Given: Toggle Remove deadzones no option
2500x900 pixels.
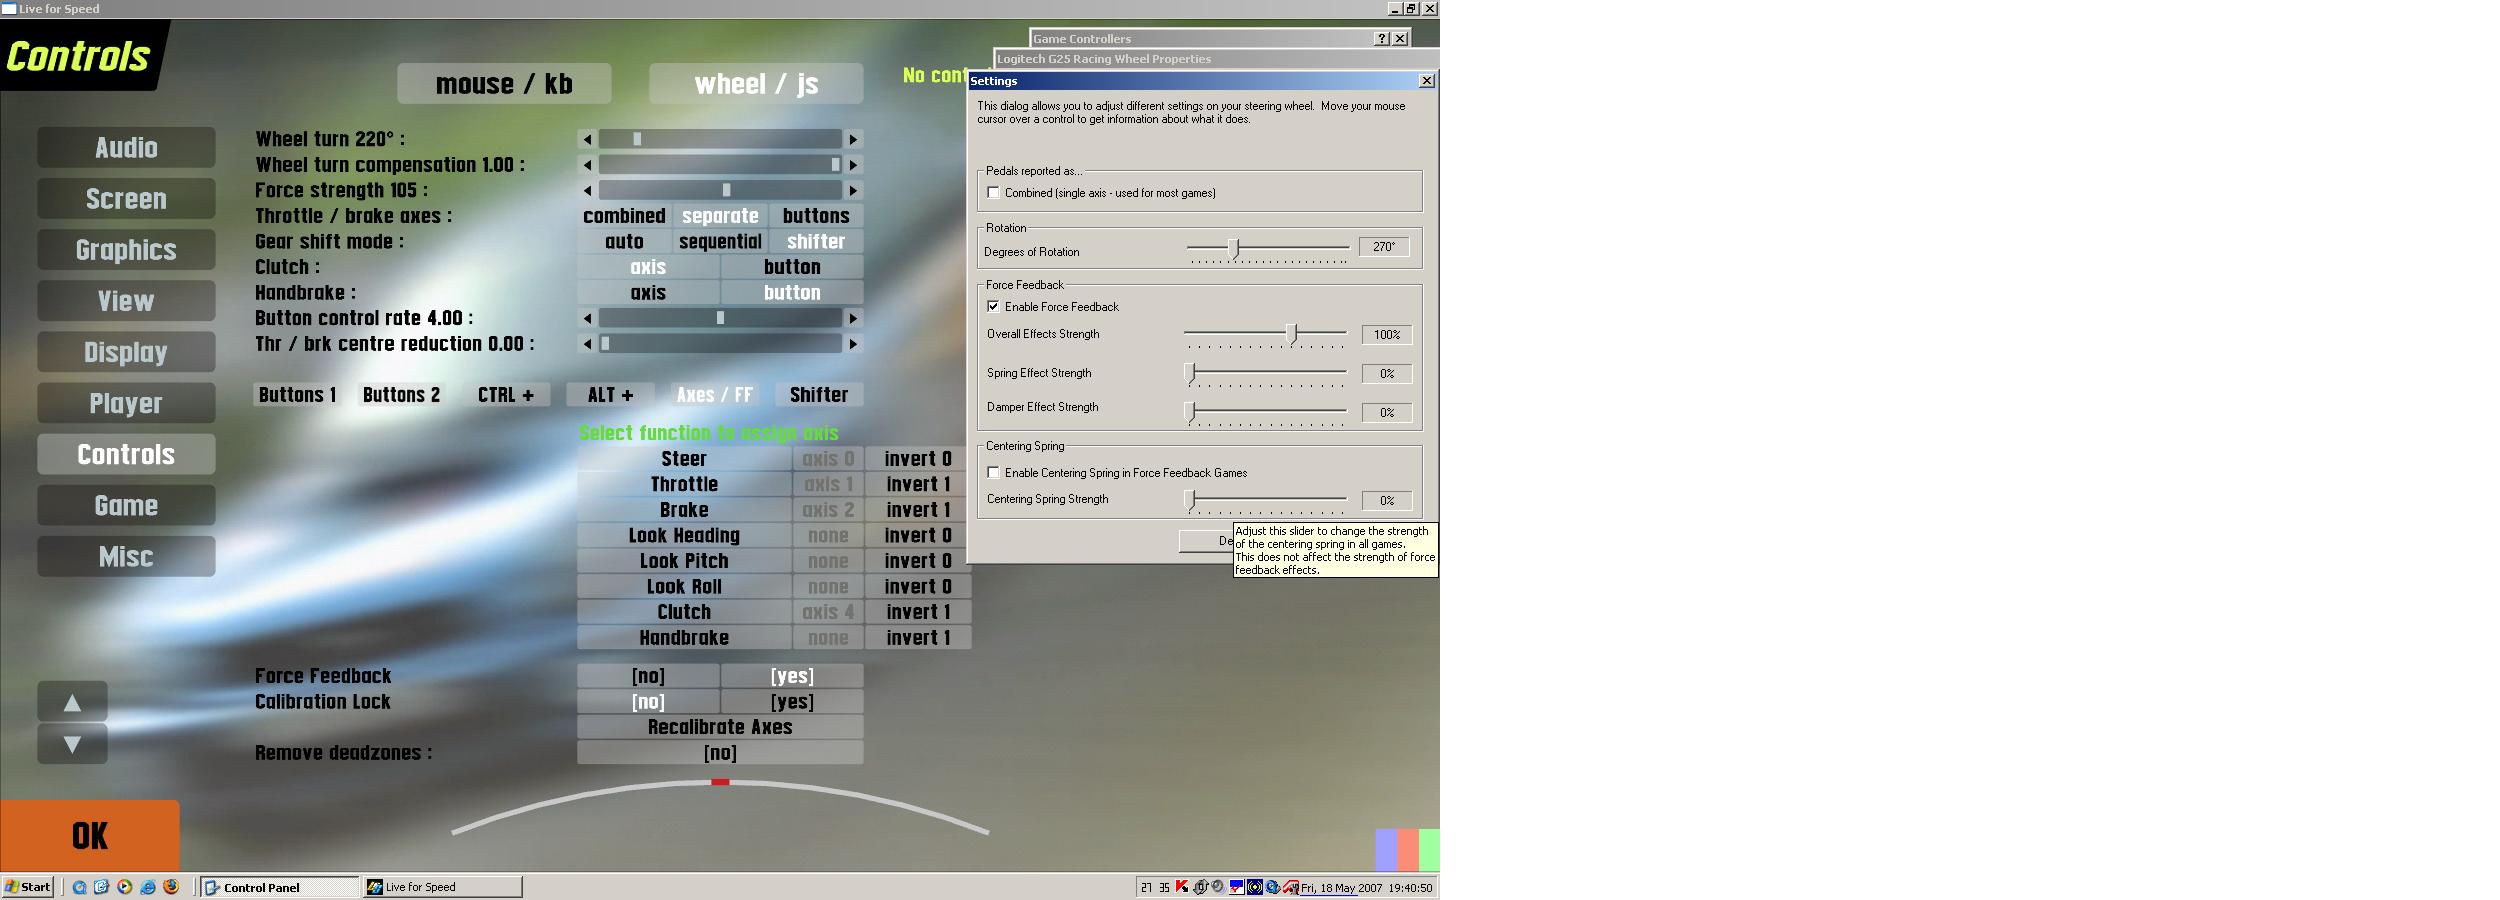Looking at the screenshot, I should click(x=720, y=753).
